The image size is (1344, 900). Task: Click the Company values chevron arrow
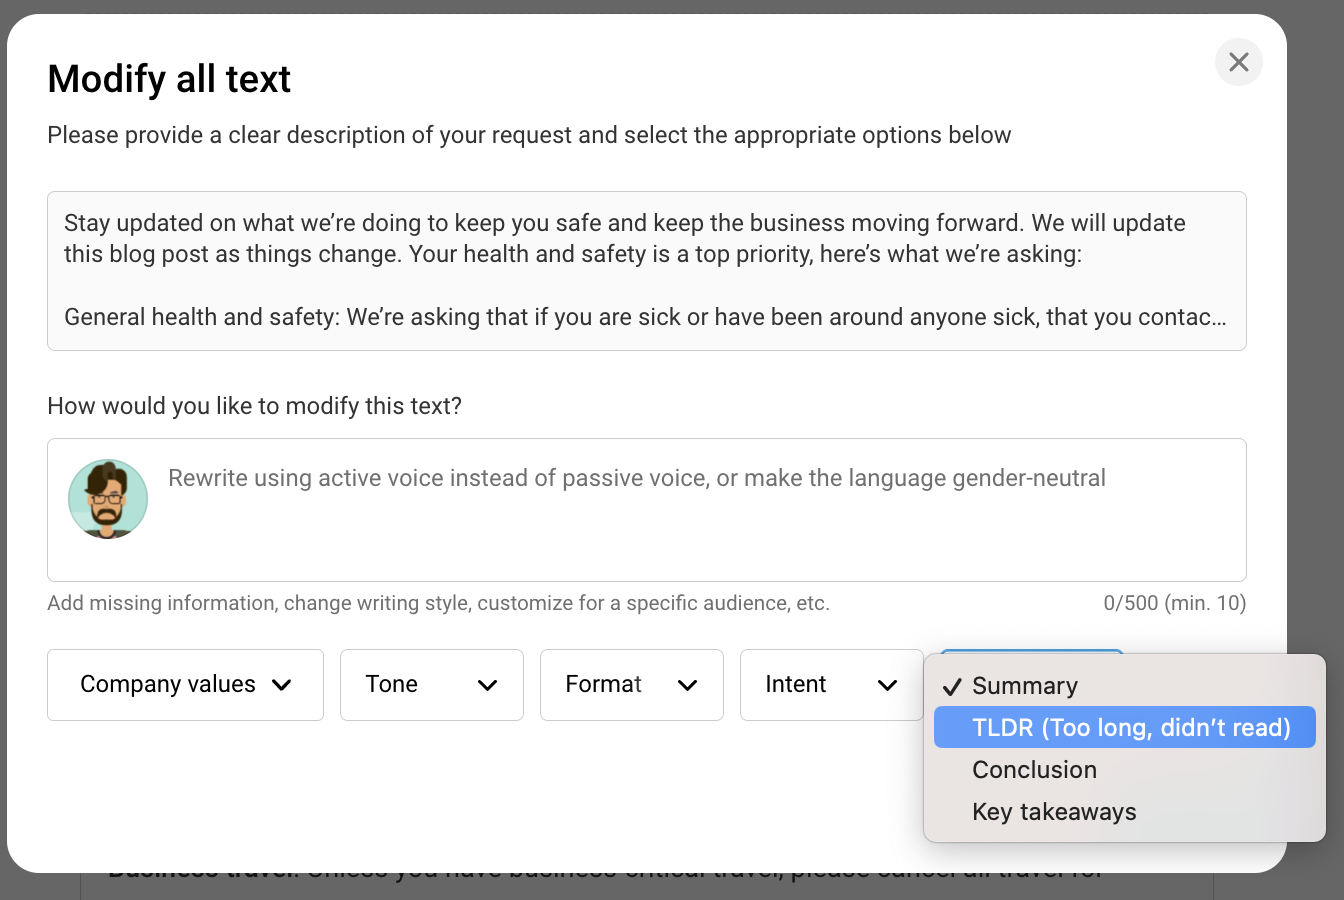[x=284, y=686]
